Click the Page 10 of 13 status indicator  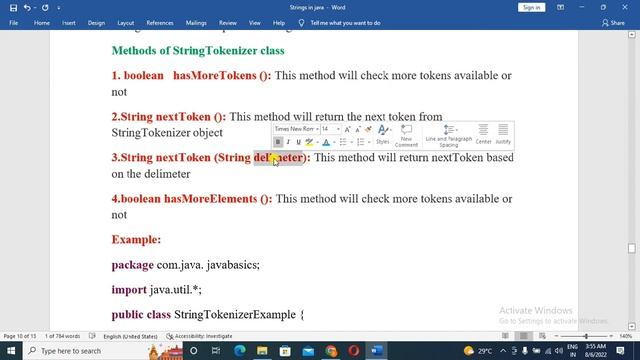click(x=20, y=336)
